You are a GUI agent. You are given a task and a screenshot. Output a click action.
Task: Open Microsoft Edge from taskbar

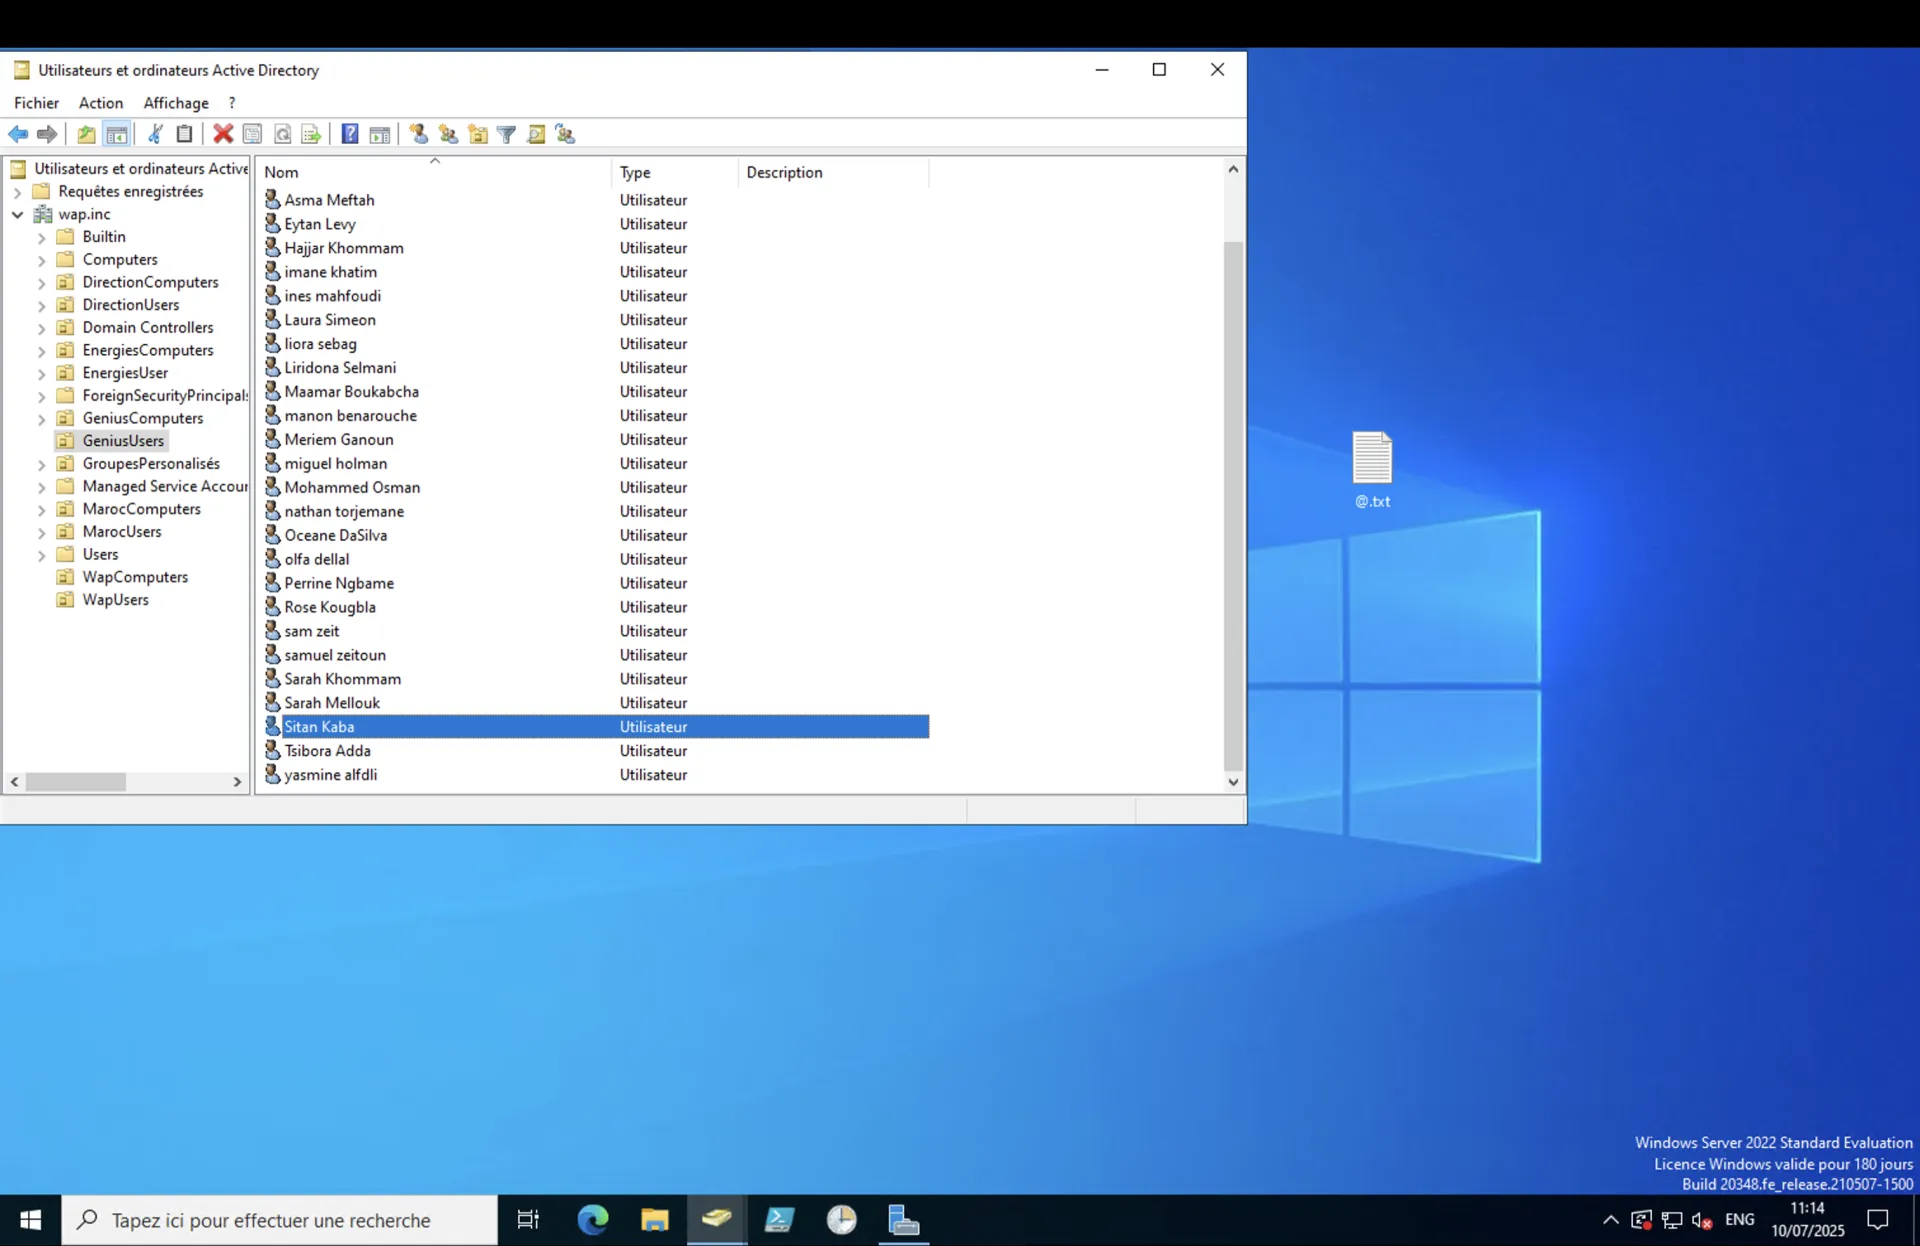[x=593, y=1220]
